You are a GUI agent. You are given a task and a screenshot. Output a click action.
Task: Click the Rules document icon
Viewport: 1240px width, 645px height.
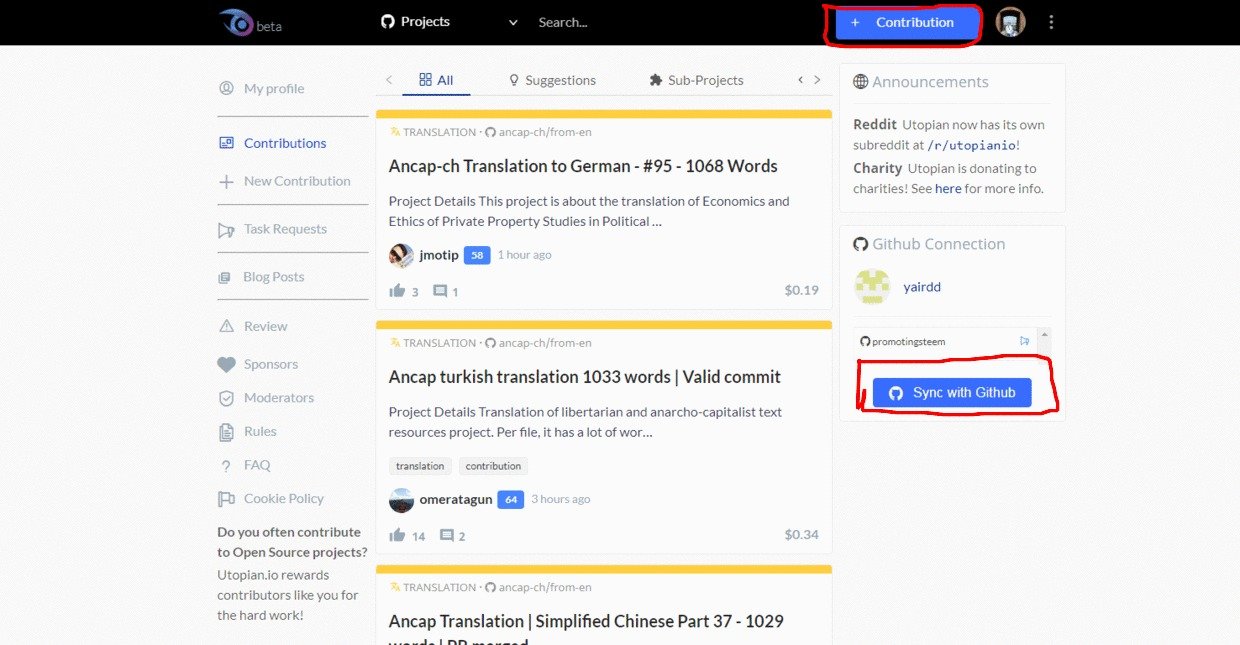pyautogui.click(x=226, y=432)
